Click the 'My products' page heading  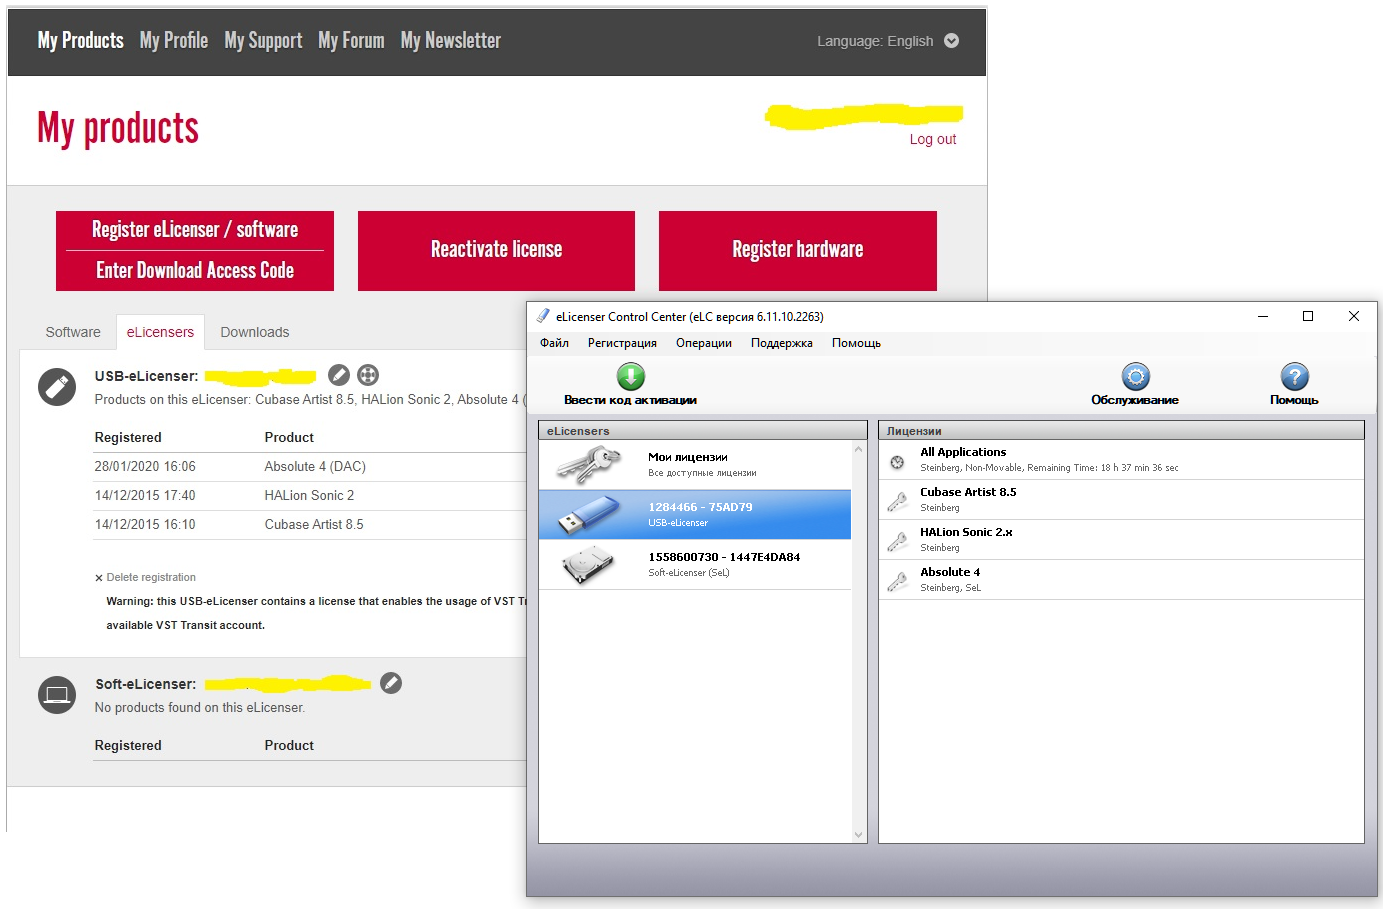click(118, 128)
